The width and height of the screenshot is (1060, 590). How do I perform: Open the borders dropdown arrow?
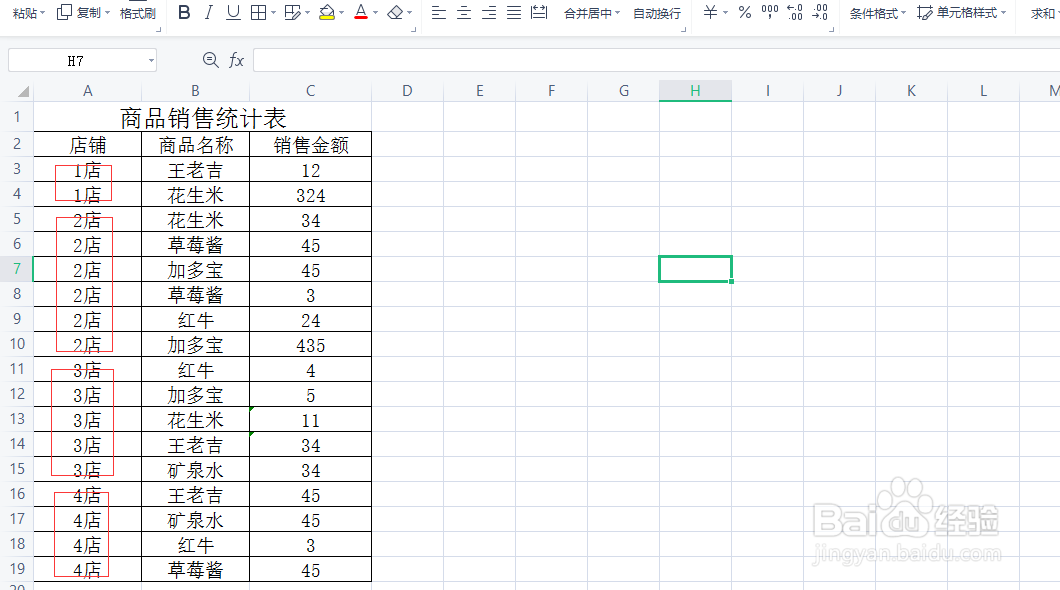tap(273, 13)
